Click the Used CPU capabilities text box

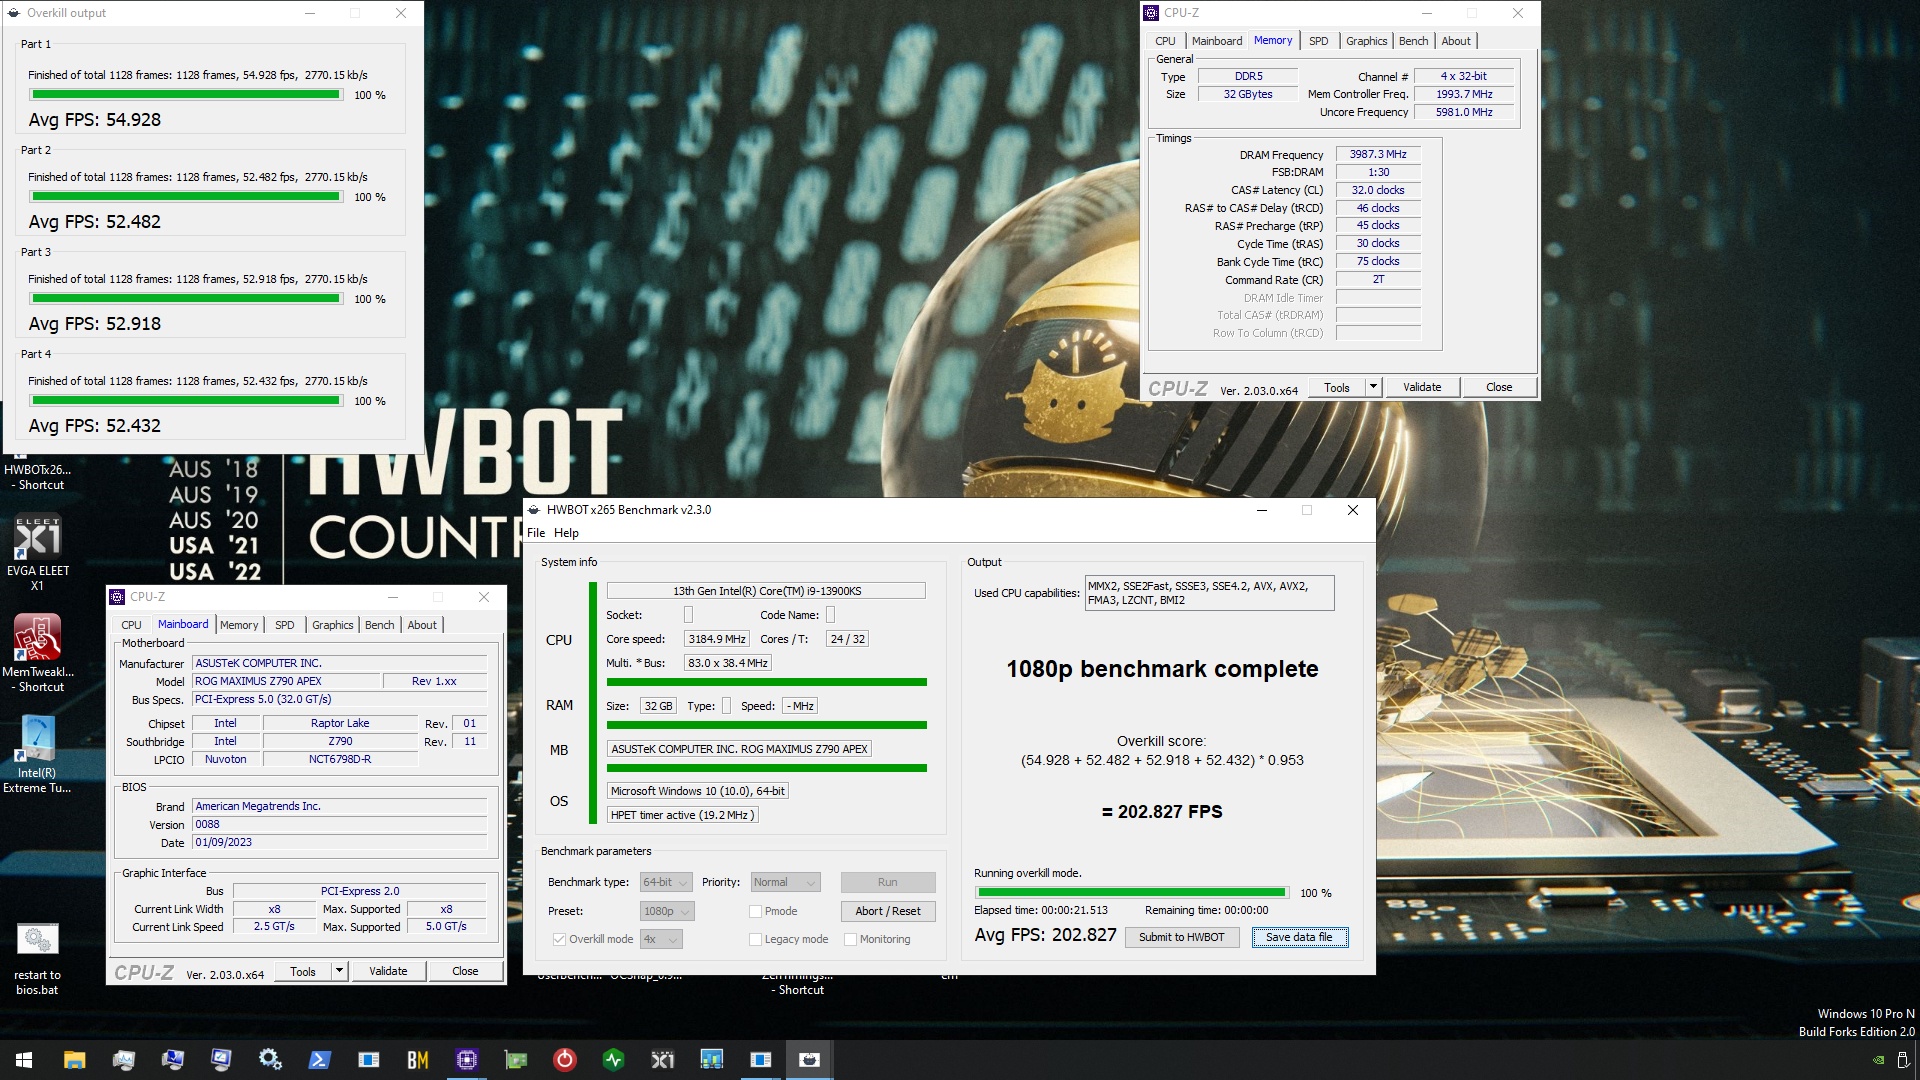click(1209, 593)
